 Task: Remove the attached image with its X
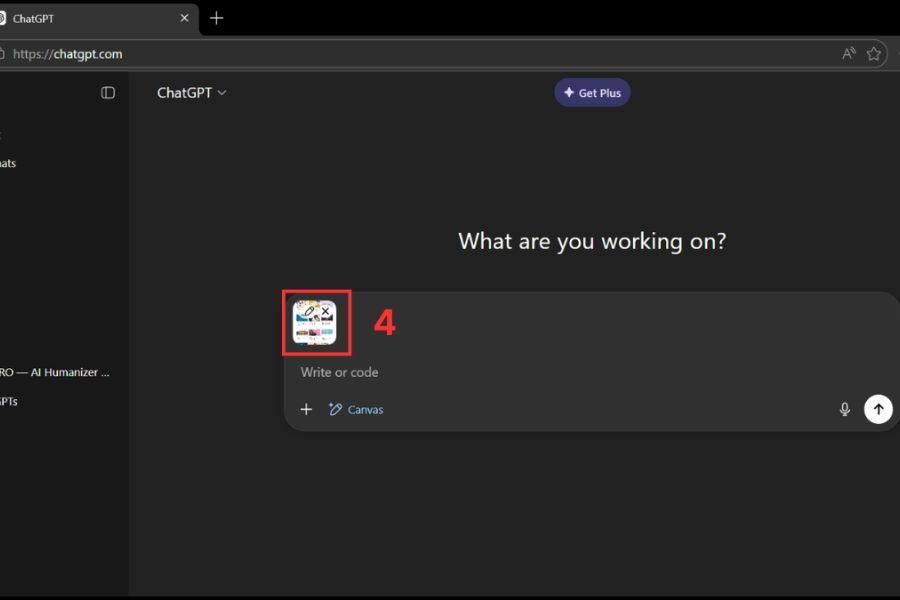(326, 312)
